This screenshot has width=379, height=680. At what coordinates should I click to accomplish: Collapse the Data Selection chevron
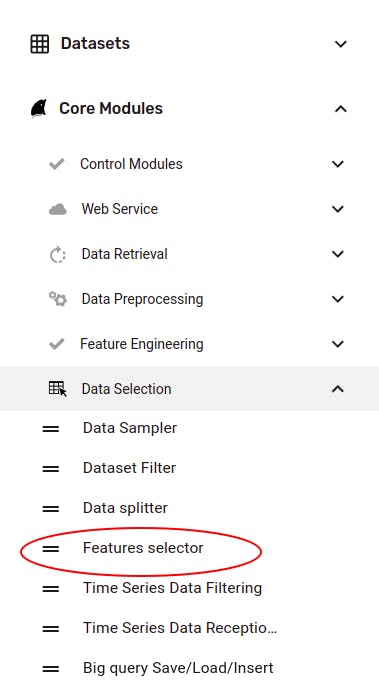click(338, 389)
